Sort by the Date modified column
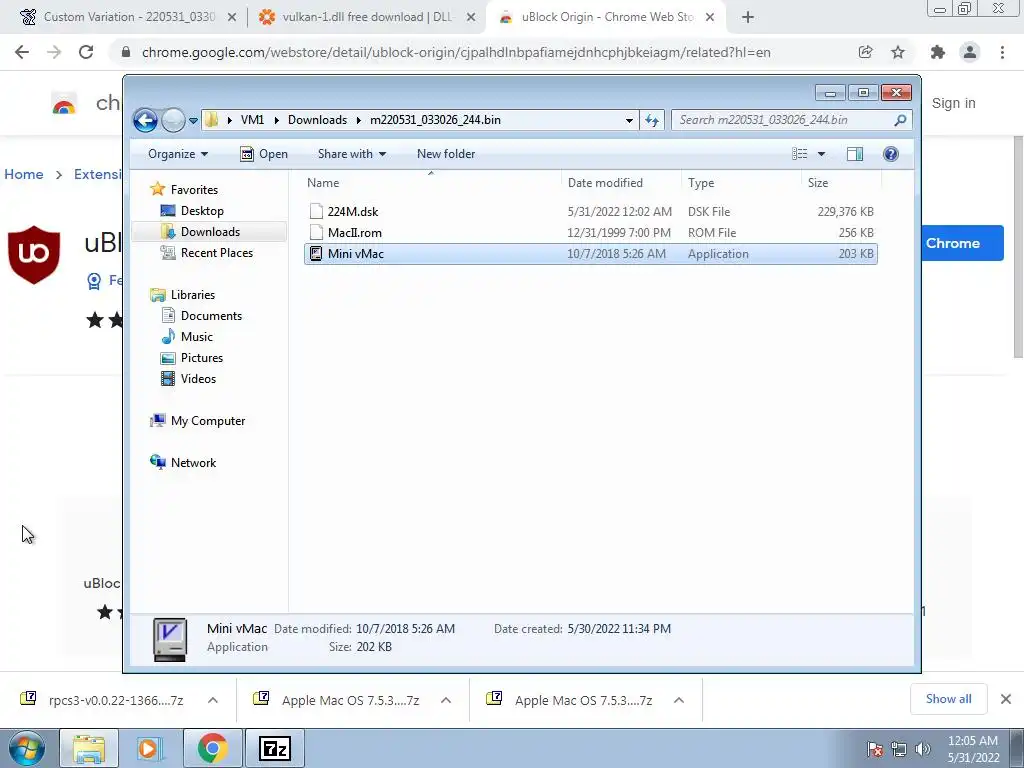This screenshot has height=768, width=1024. 620,183
